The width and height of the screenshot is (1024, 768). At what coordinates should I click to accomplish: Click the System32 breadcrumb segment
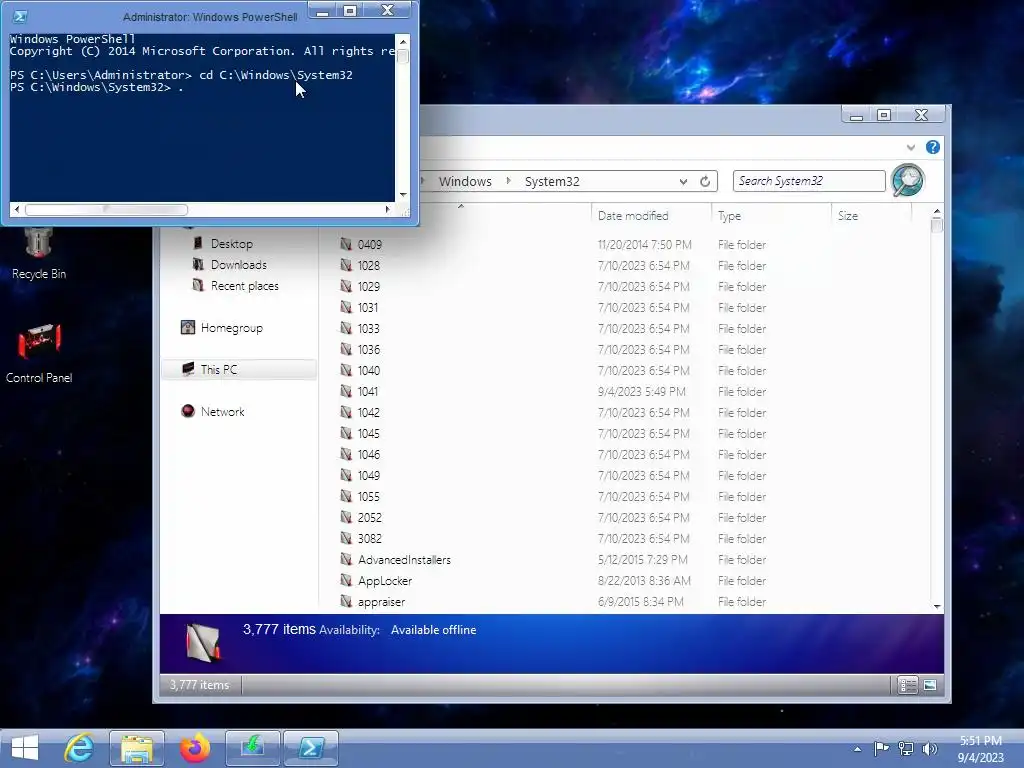click(x=552, y=182)
